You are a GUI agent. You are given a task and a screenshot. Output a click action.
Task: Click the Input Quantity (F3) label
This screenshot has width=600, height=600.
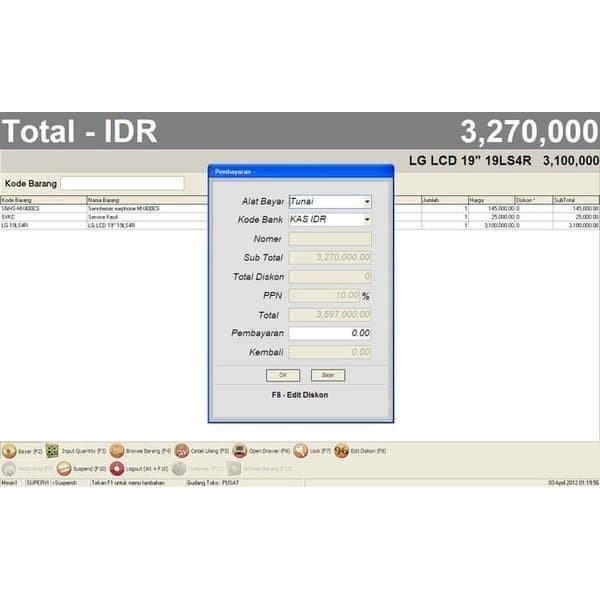84,452
